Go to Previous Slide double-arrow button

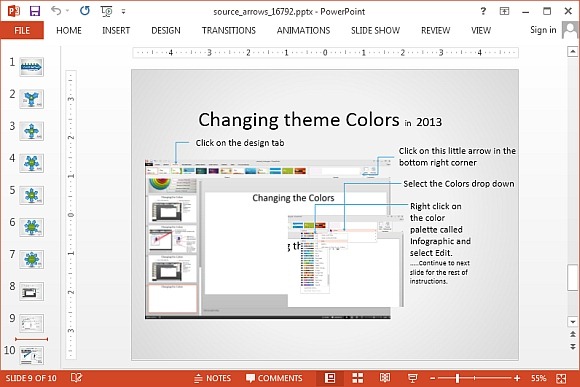pos(573,334)
